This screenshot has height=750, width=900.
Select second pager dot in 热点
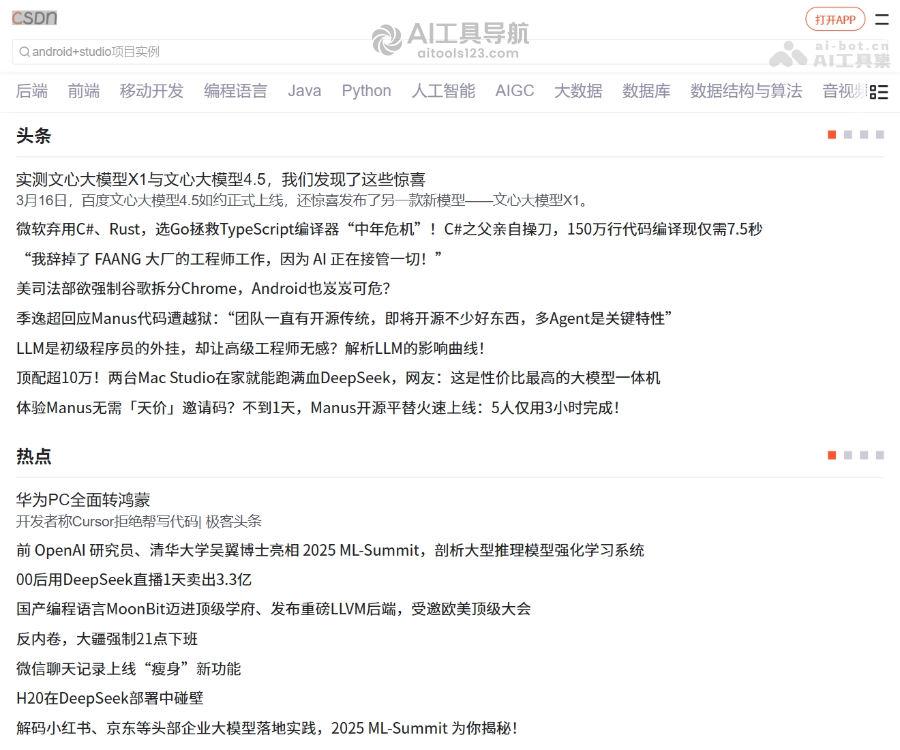[x=848, y=455]
